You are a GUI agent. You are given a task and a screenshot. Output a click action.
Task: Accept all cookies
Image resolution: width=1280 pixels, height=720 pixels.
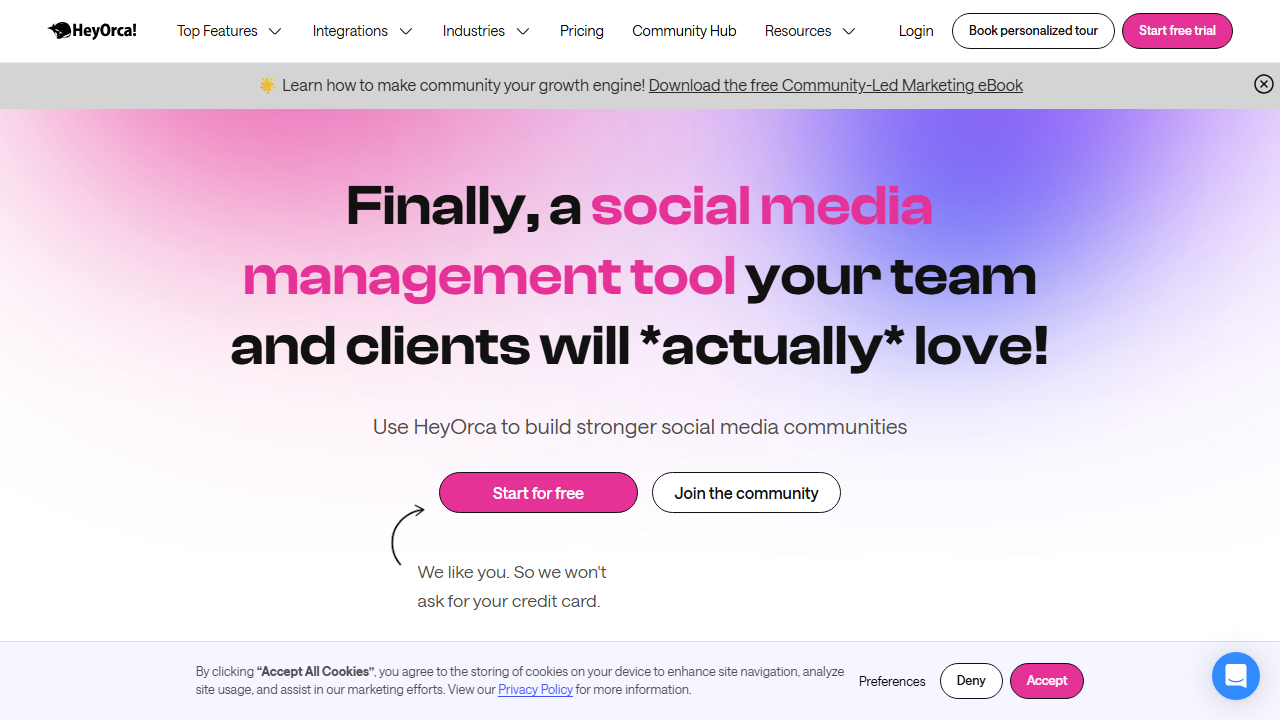1047,680
